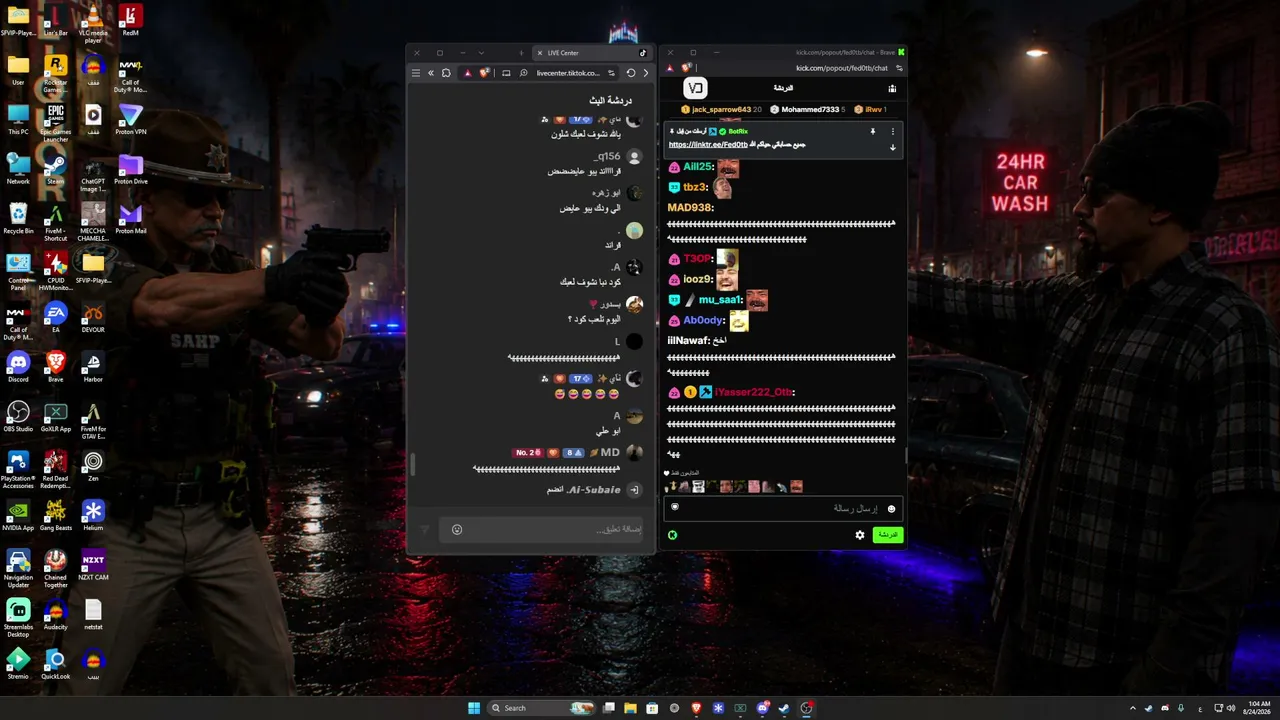Select the VLC media player desktop icon
This screenshot has width=1280, height=720.
point(93,22)
